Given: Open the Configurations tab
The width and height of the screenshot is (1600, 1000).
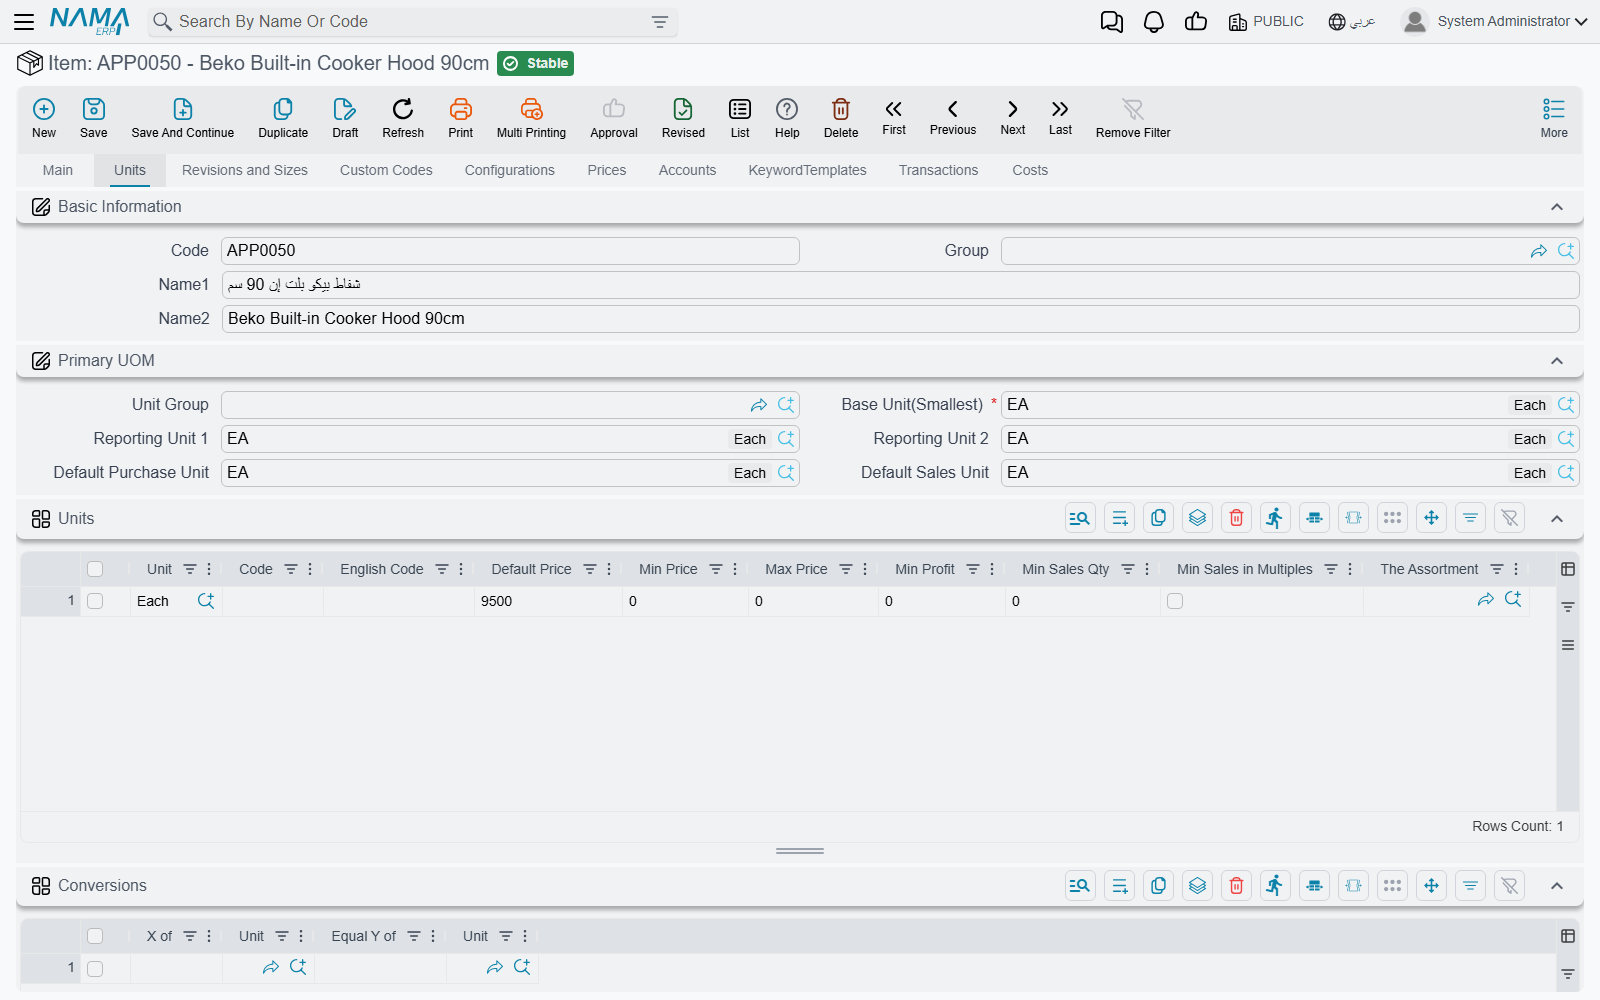Looking at the screenshot, I should click(x=510, y=170).
